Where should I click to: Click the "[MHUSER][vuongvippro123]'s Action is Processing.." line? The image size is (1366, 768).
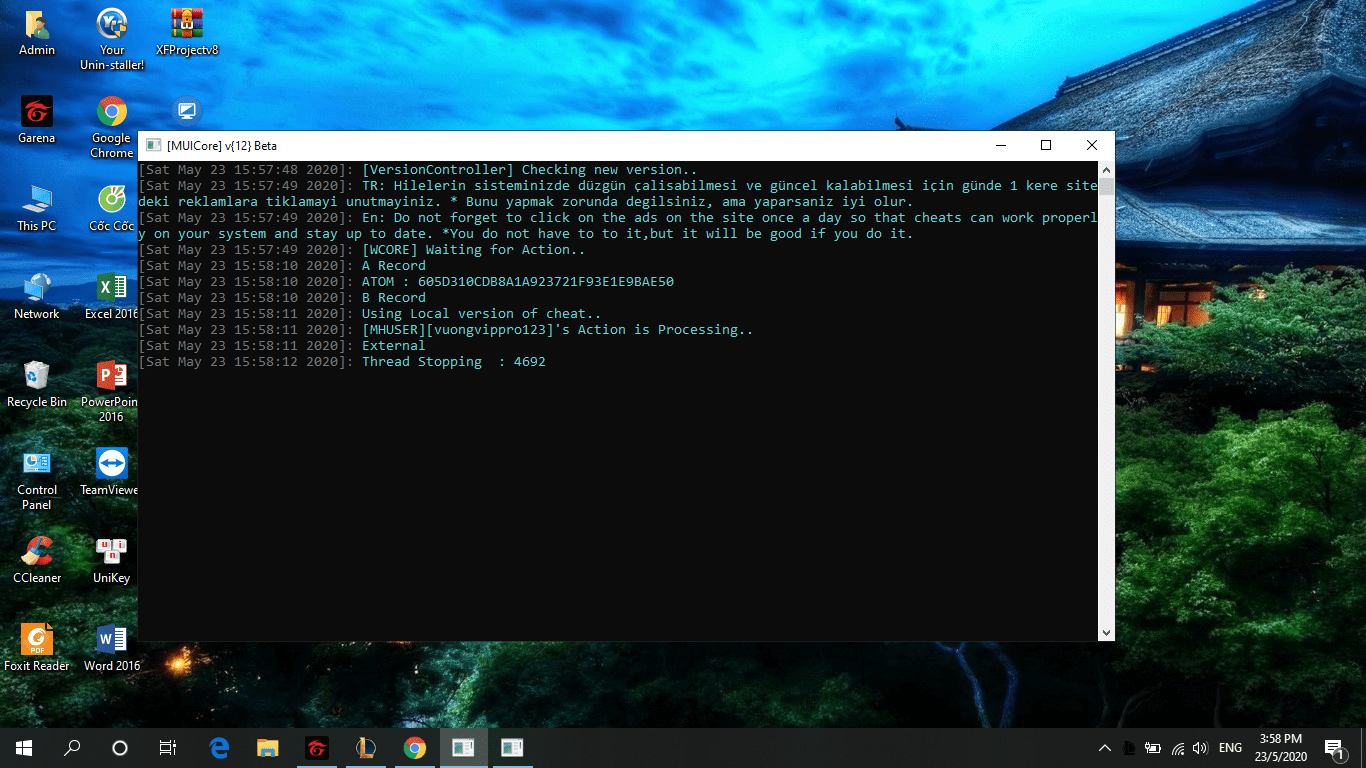[x=558, y=330]
